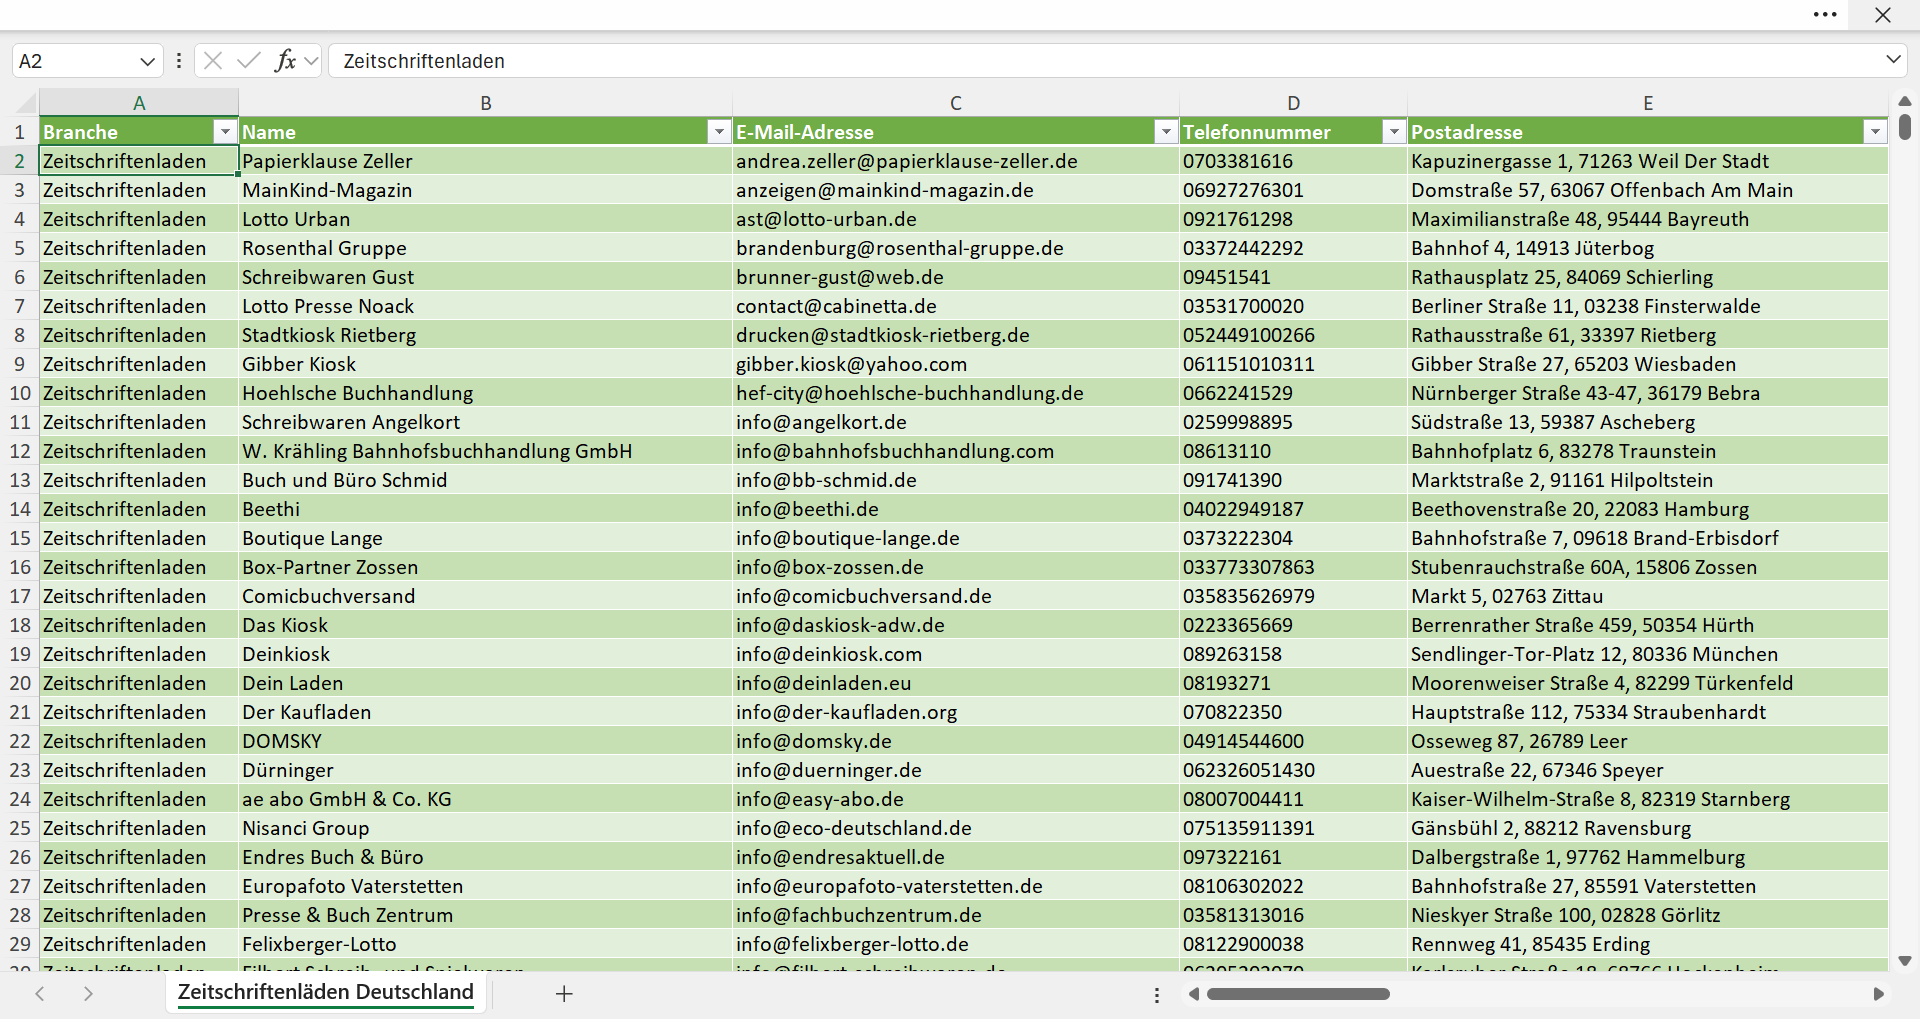This screenshot has width=1920, height=1019.
Task: Switch to Zeitschriftenläden Deutschland sheet tab
Action: click(x=326, y=992)
